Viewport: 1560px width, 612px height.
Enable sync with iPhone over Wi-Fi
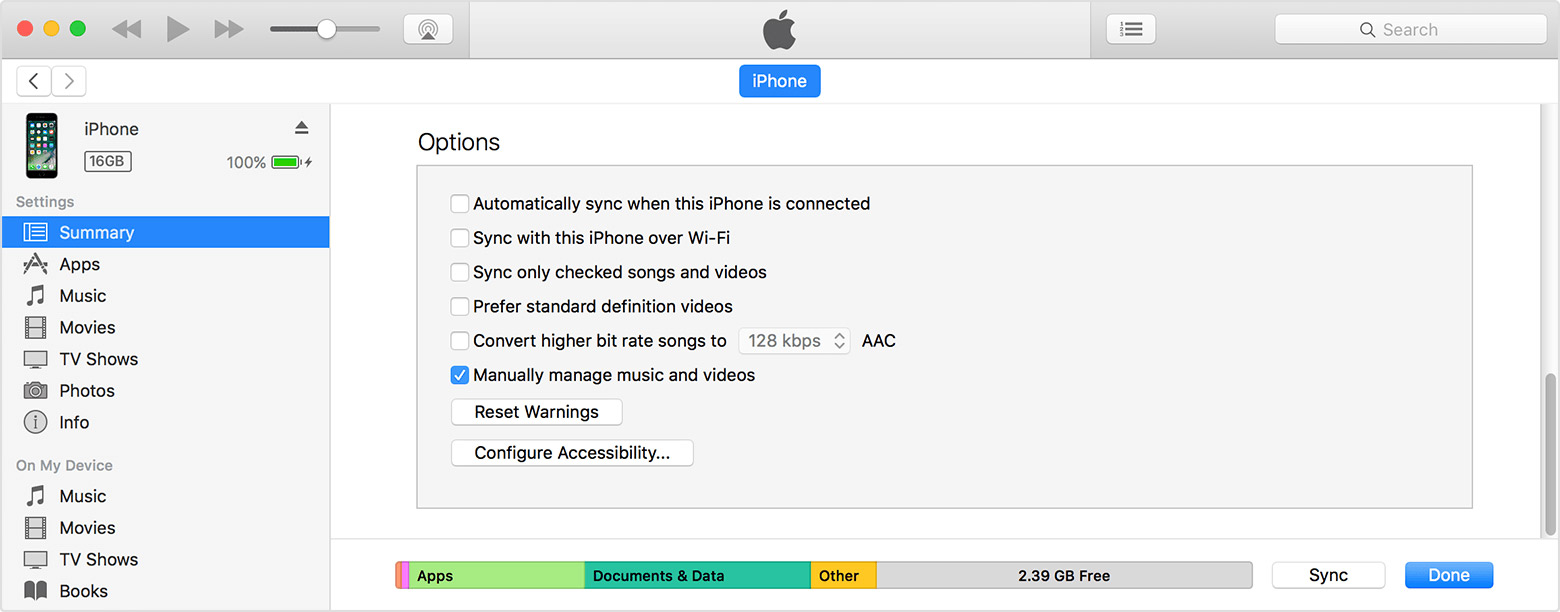460,238
